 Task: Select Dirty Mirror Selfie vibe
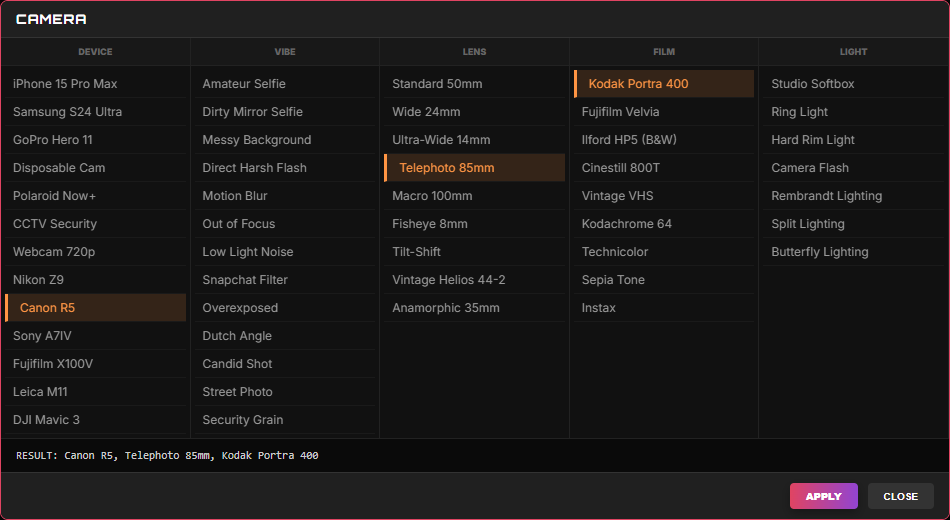click(285, 112)
